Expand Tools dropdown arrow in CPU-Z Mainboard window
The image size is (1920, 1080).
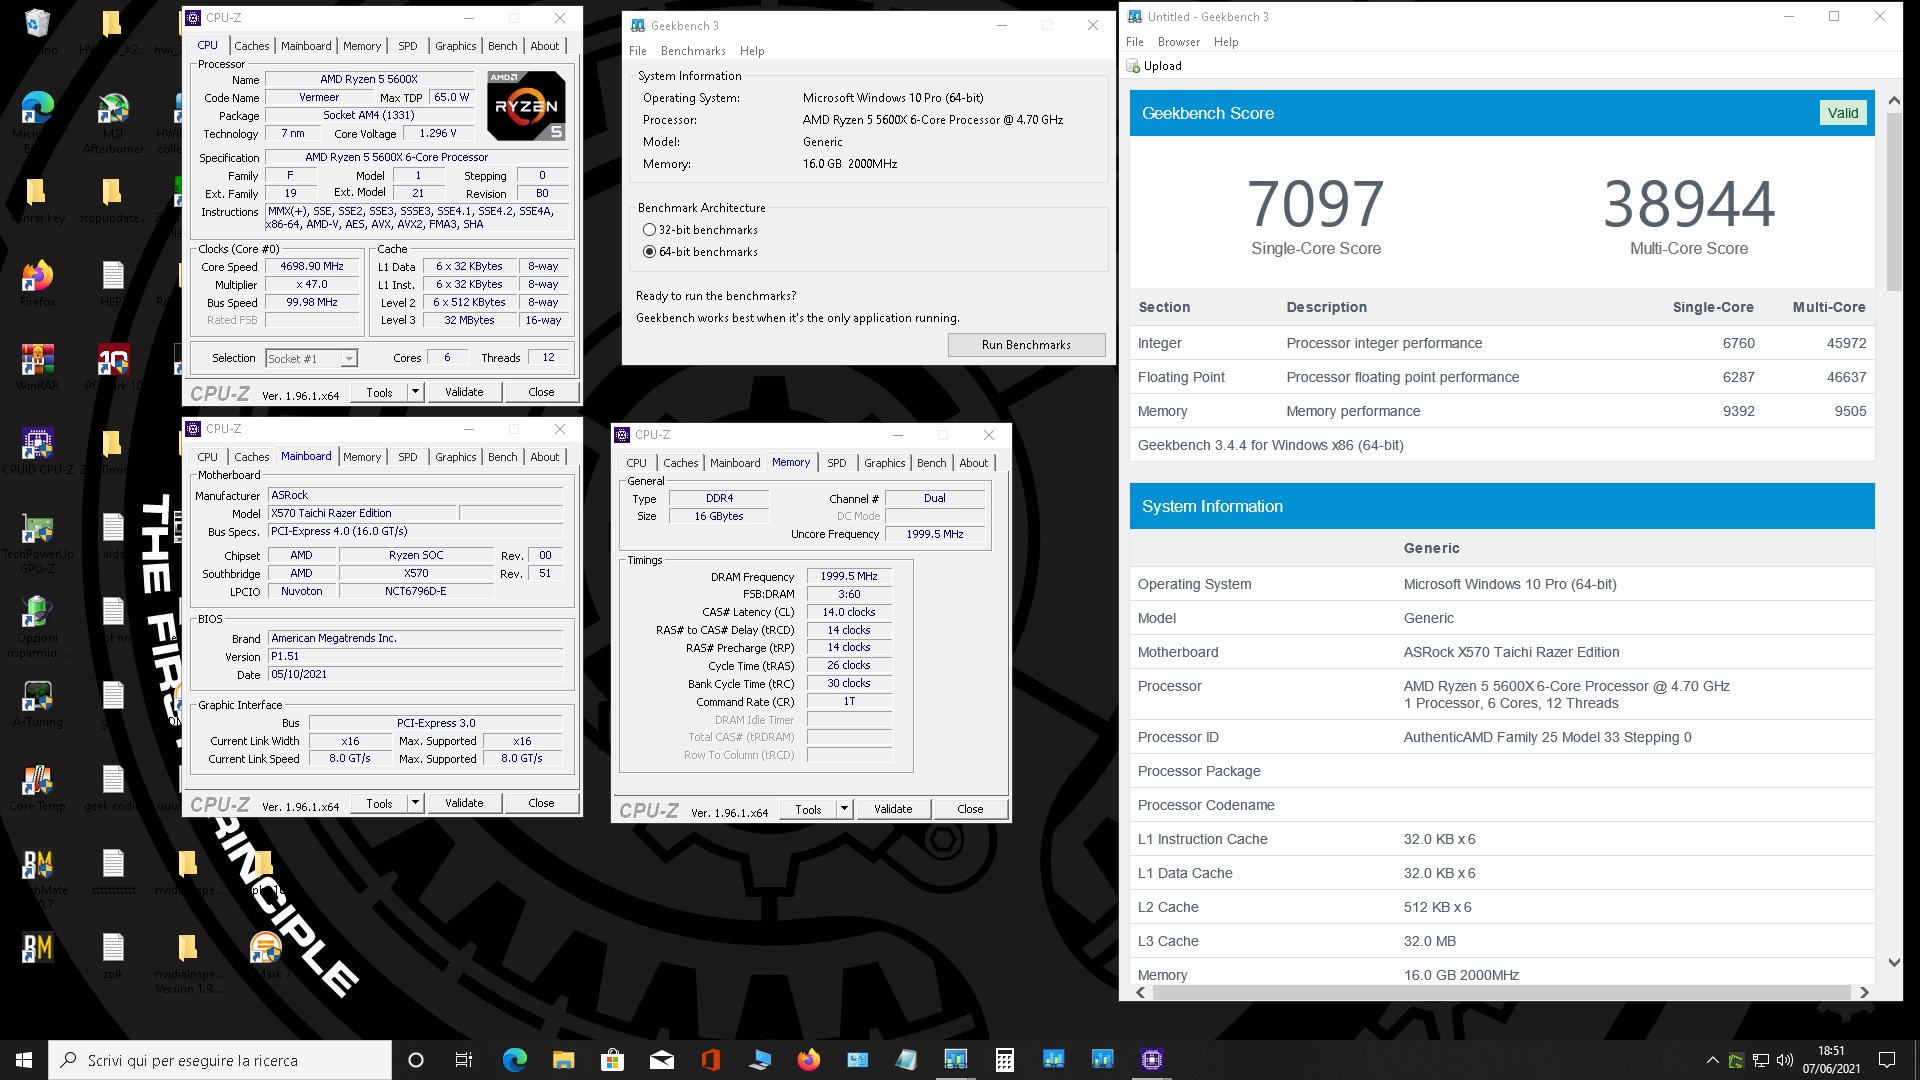pyautogui.click(x=415, y=803)
